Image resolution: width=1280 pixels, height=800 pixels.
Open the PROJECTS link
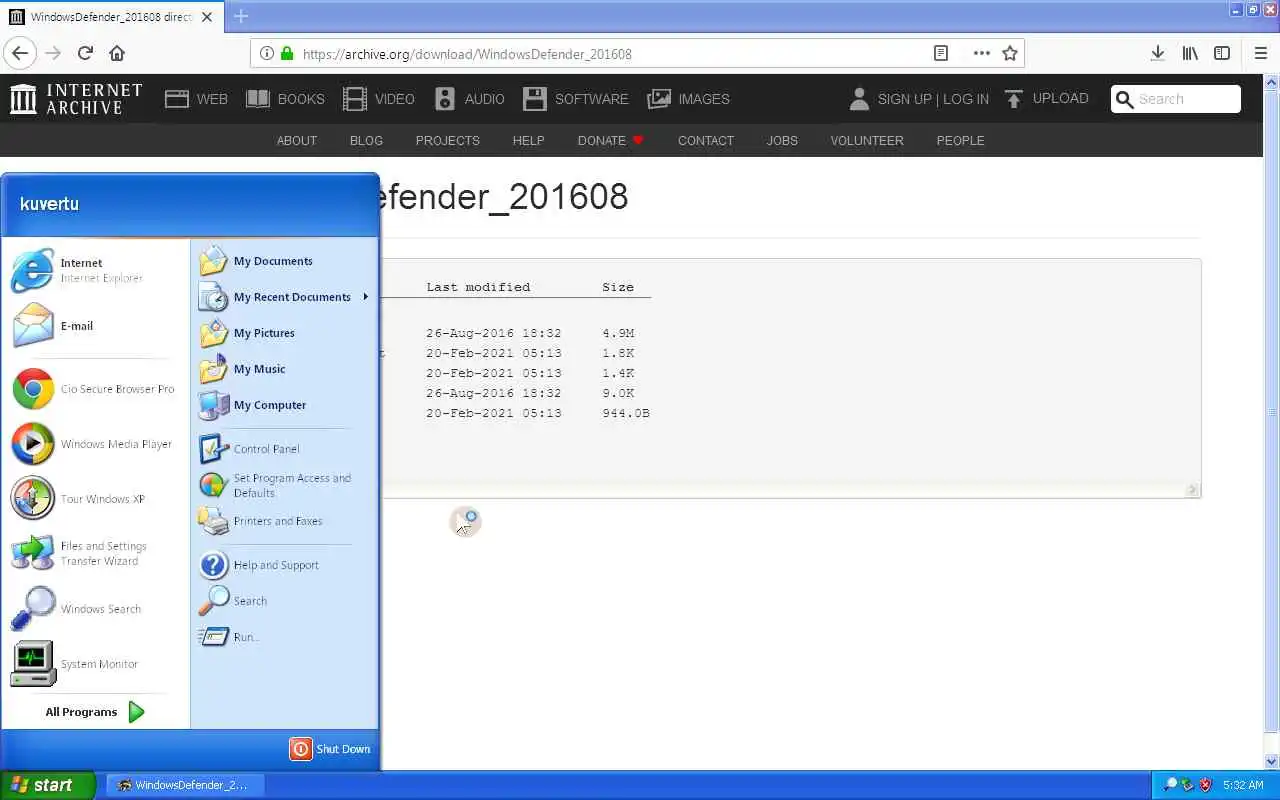coord(448,140)
